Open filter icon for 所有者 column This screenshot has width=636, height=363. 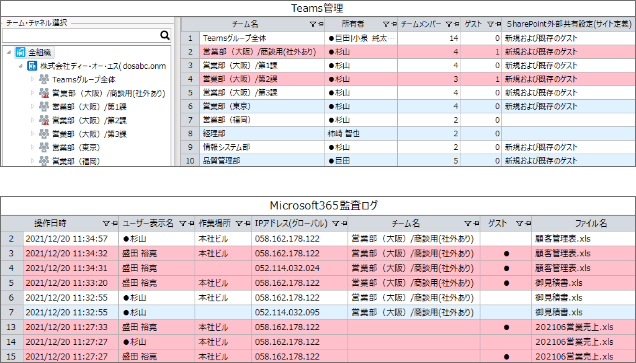point(386,24)
